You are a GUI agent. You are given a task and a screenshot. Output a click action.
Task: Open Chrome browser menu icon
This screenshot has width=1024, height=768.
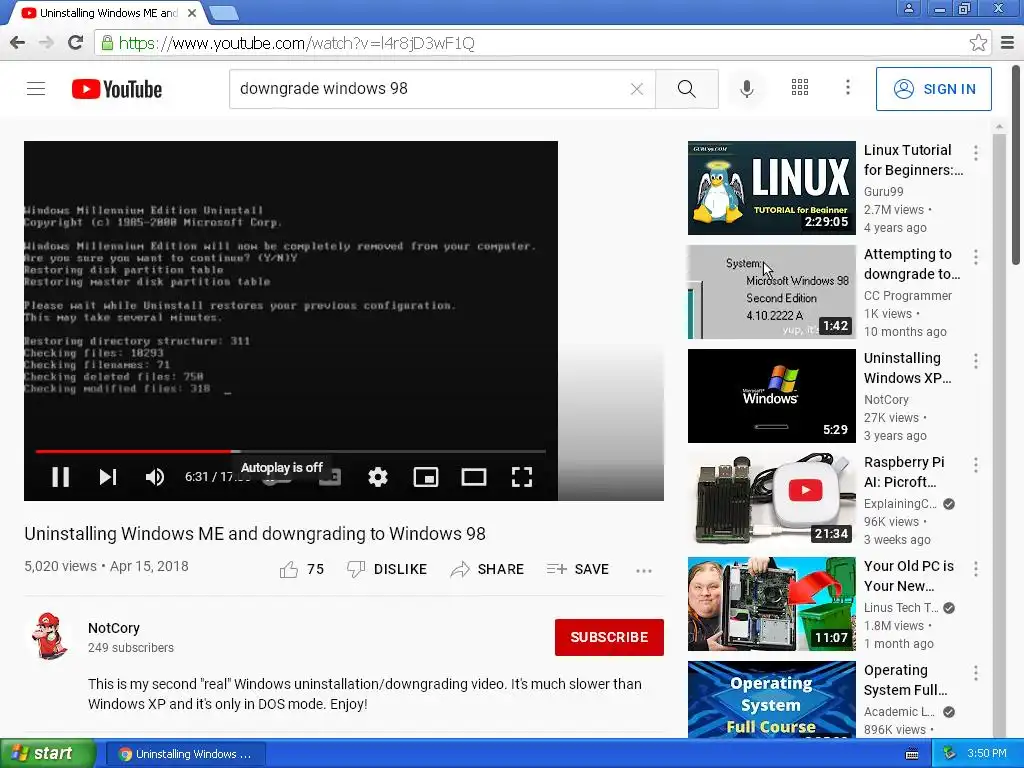(x=1008, y=43)
